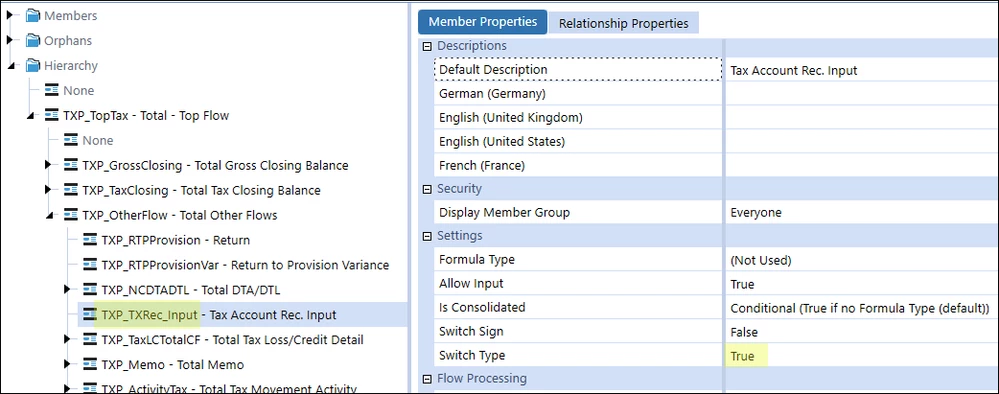Open Formula Type value (Not Used)
Viewport: 999px width, 394px height.
click(862, 260)
